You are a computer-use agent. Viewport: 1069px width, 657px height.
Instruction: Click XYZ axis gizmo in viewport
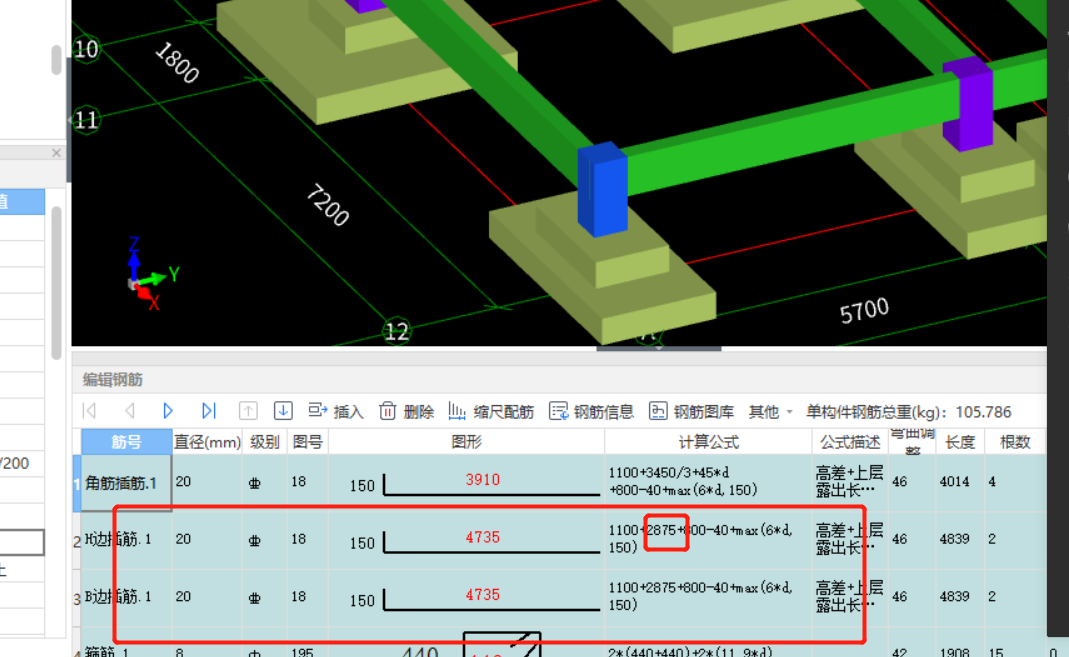pos(151,274)
